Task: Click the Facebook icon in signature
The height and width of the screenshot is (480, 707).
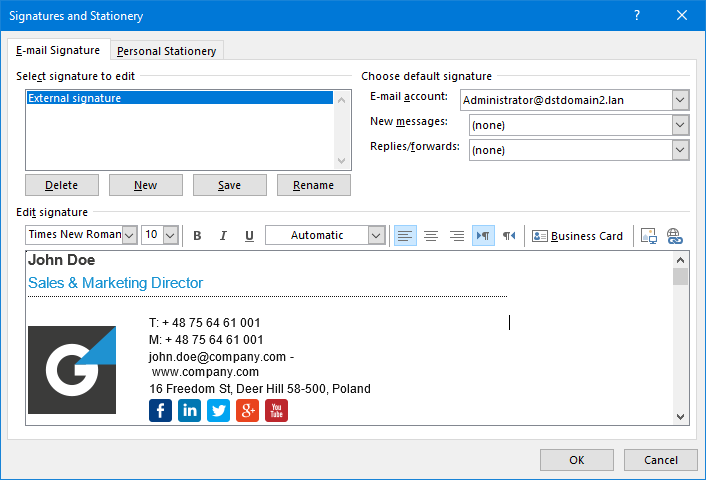Action: 160,410
